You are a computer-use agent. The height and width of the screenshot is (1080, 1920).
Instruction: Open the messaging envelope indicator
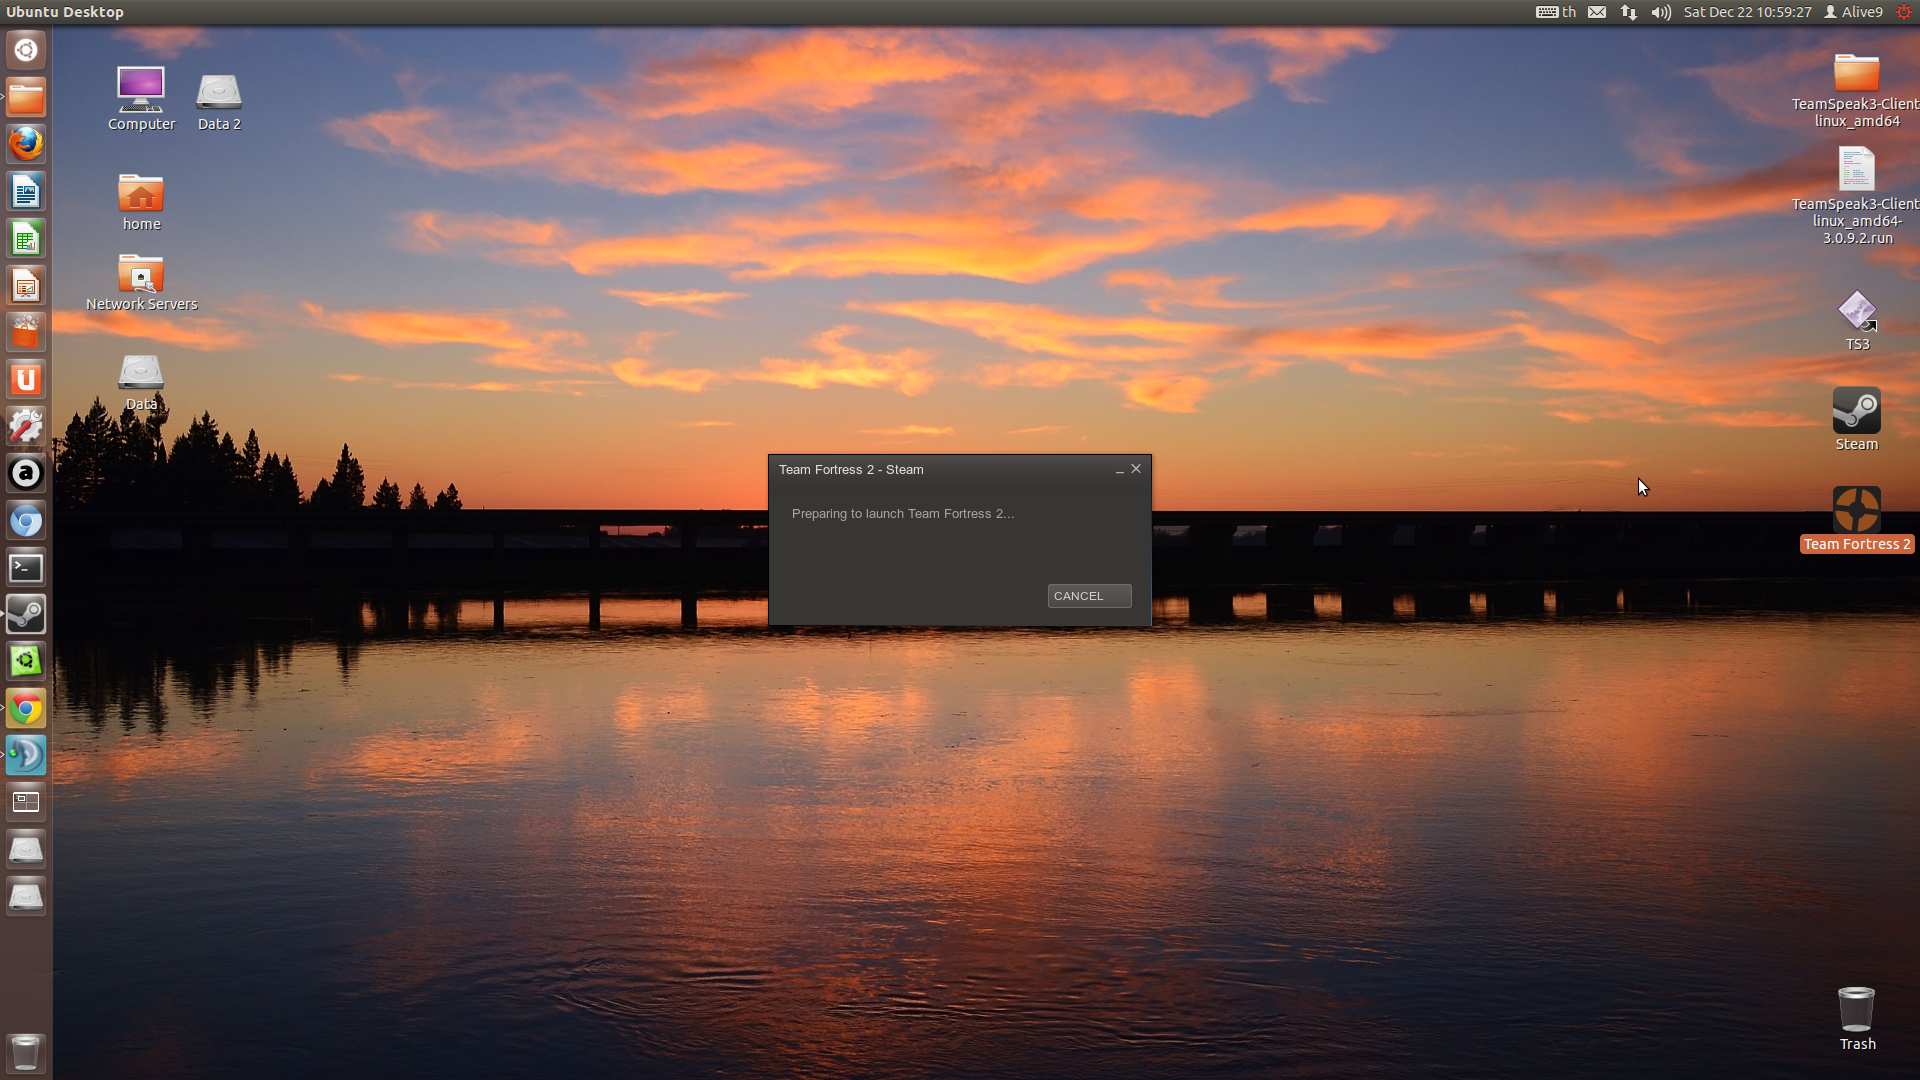(x=1597, y=12)
